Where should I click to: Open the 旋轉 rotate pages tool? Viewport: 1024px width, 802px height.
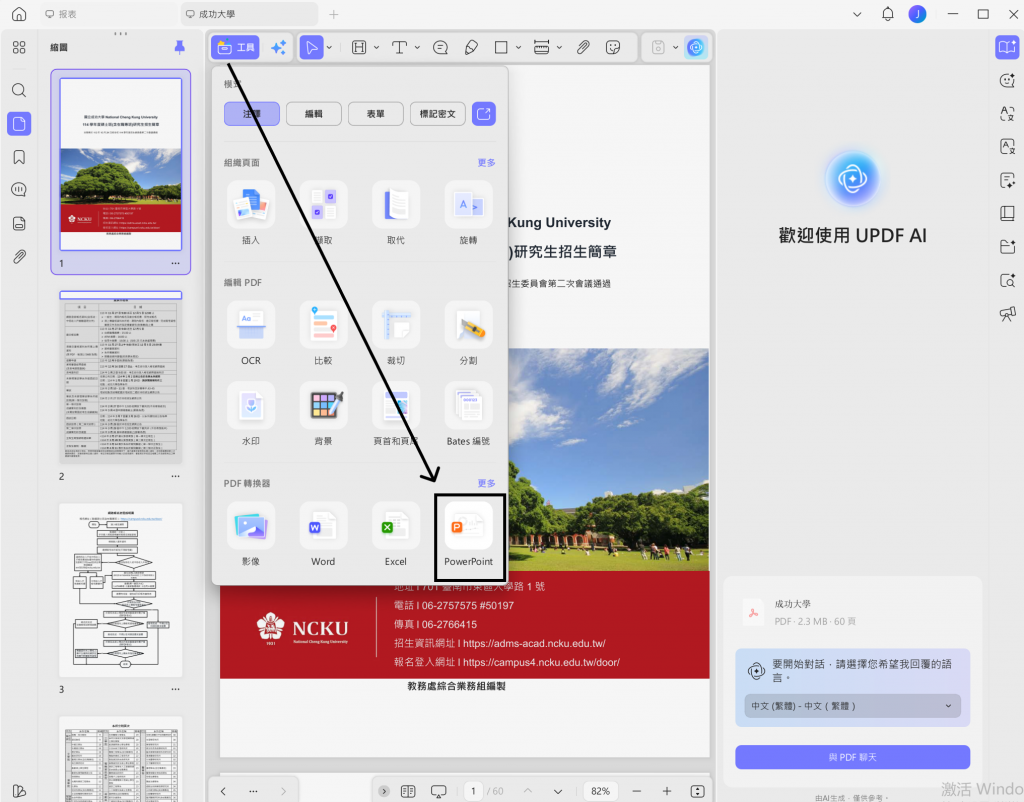468,214
